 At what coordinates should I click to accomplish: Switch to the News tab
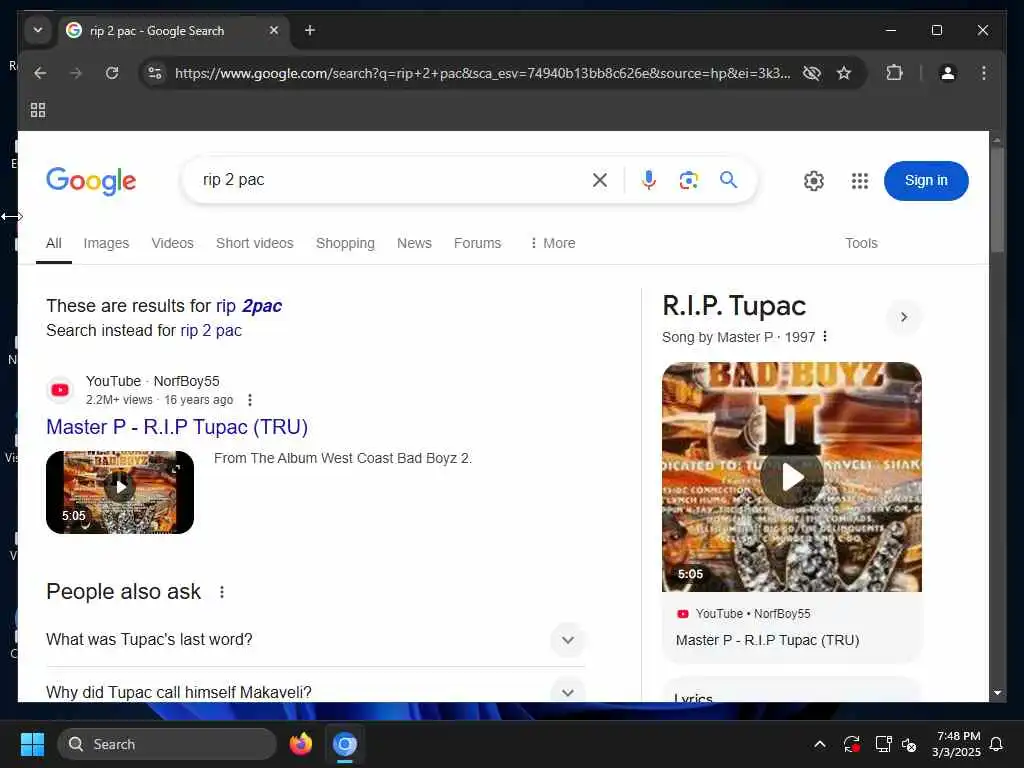414,243
